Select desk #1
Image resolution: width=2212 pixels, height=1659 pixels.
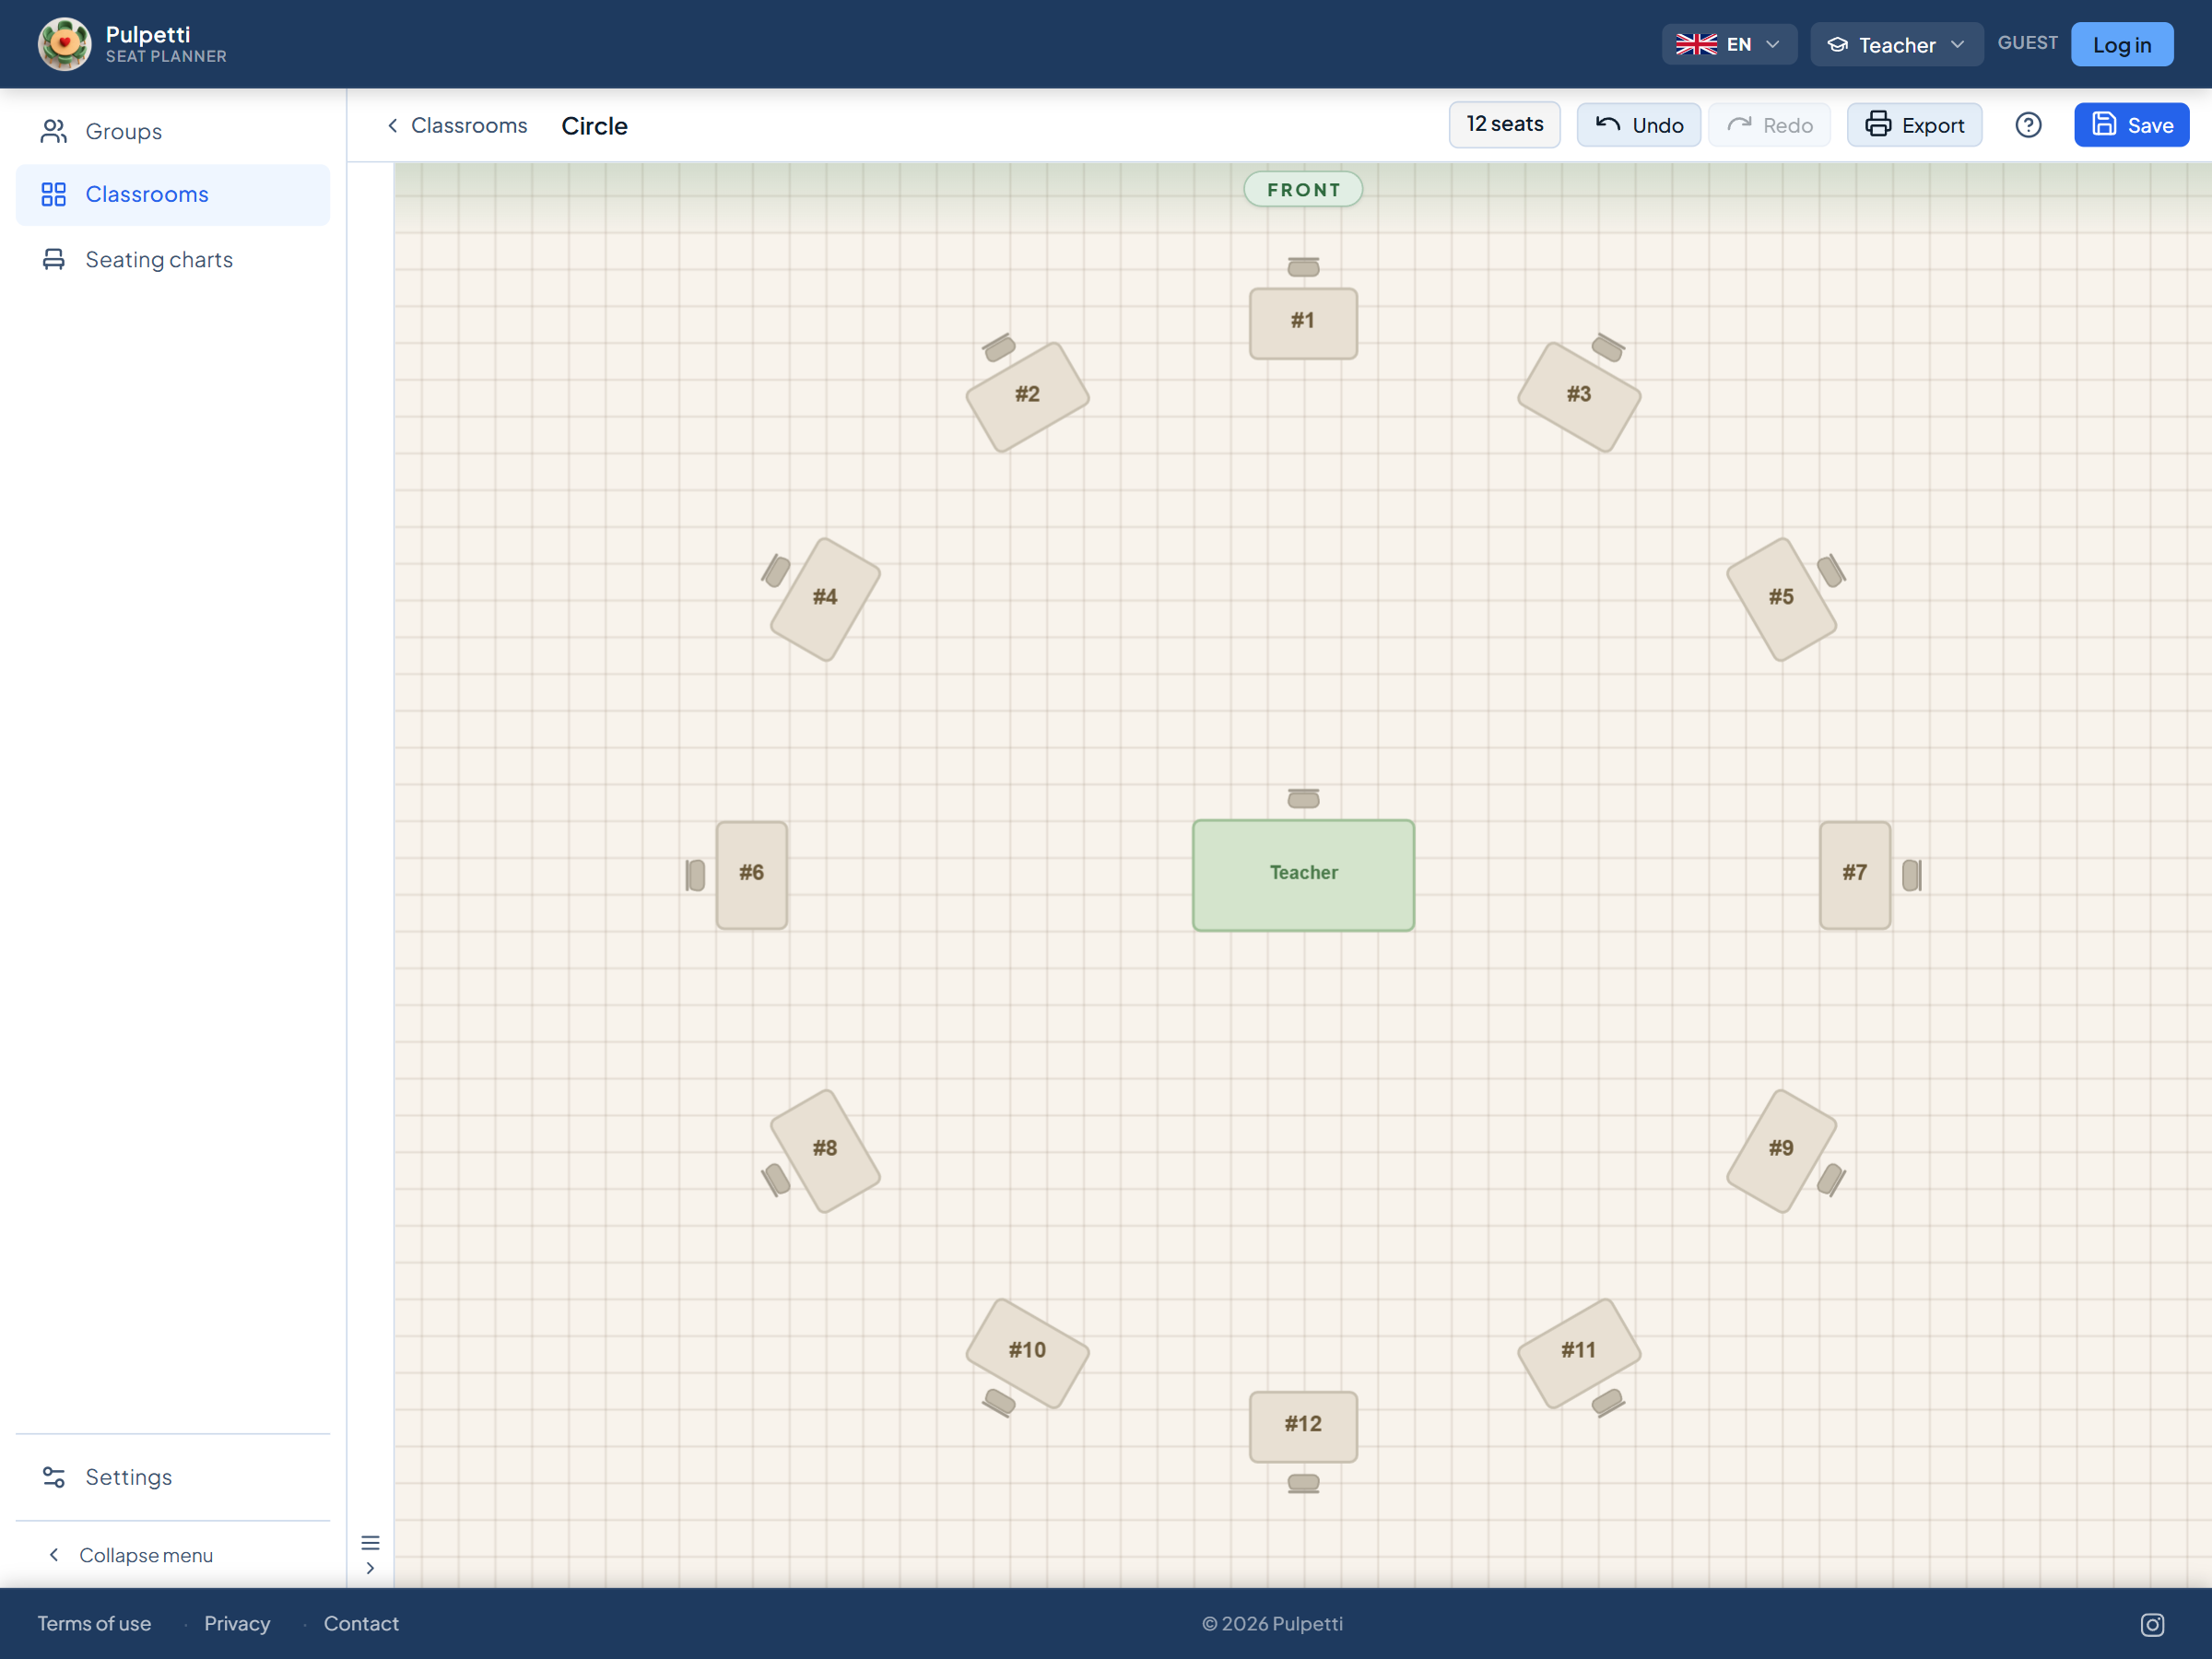1303,323
